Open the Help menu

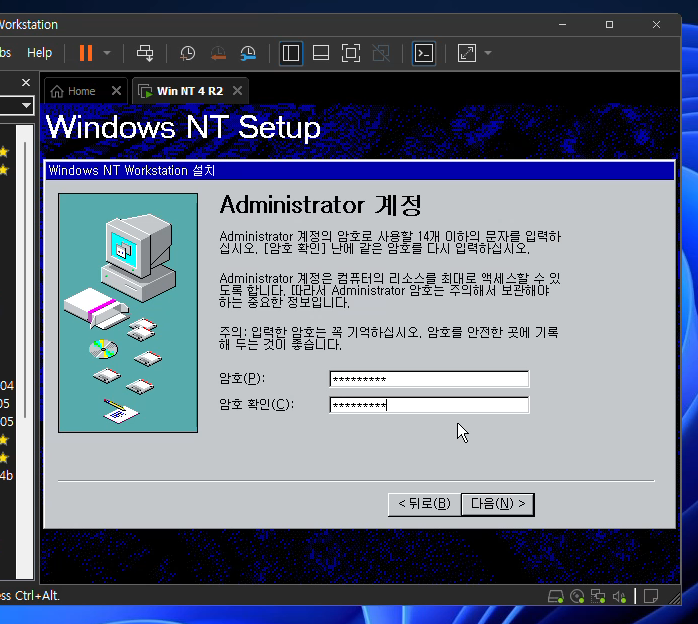pyautogui.click(x=39, y=53)
